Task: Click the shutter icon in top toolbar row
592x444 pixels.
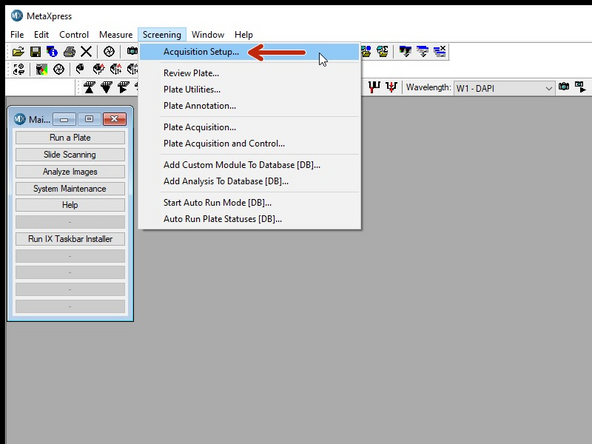Action: coord(109,51)
